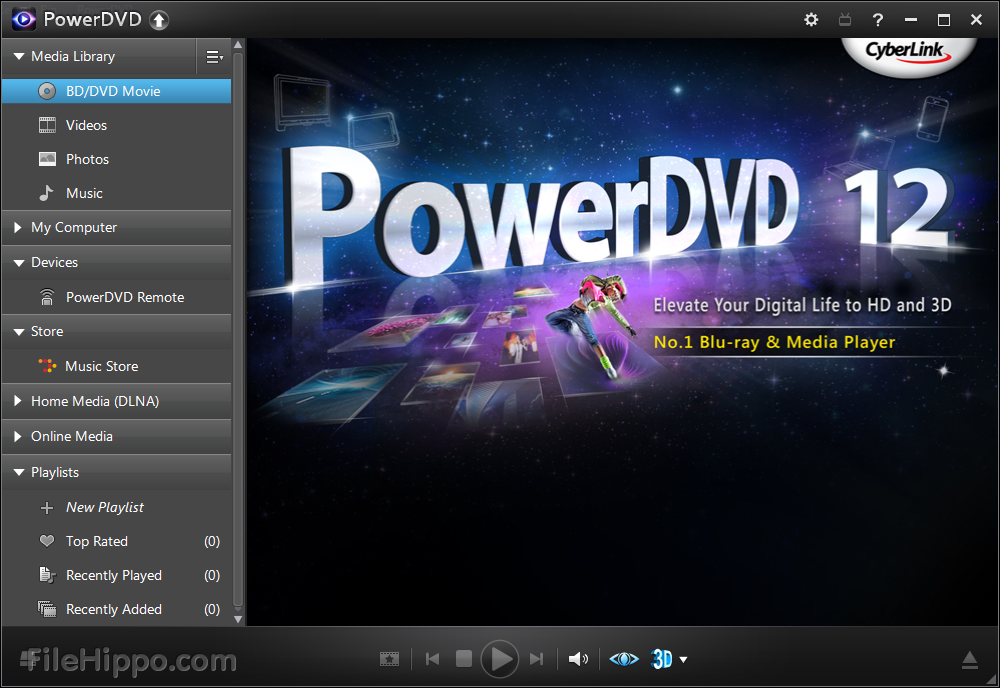Click the Recently Added count (0)
The height and width of the screenshot is (688, 1000).
tap(212, 609)
